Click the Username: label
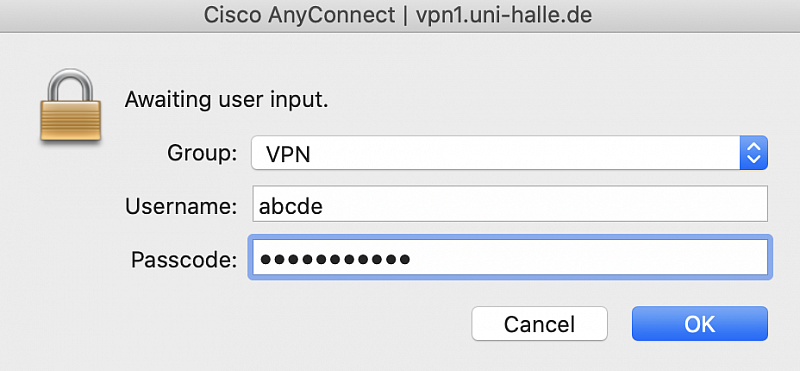This screenshot has width=800, height=371. 181,206
